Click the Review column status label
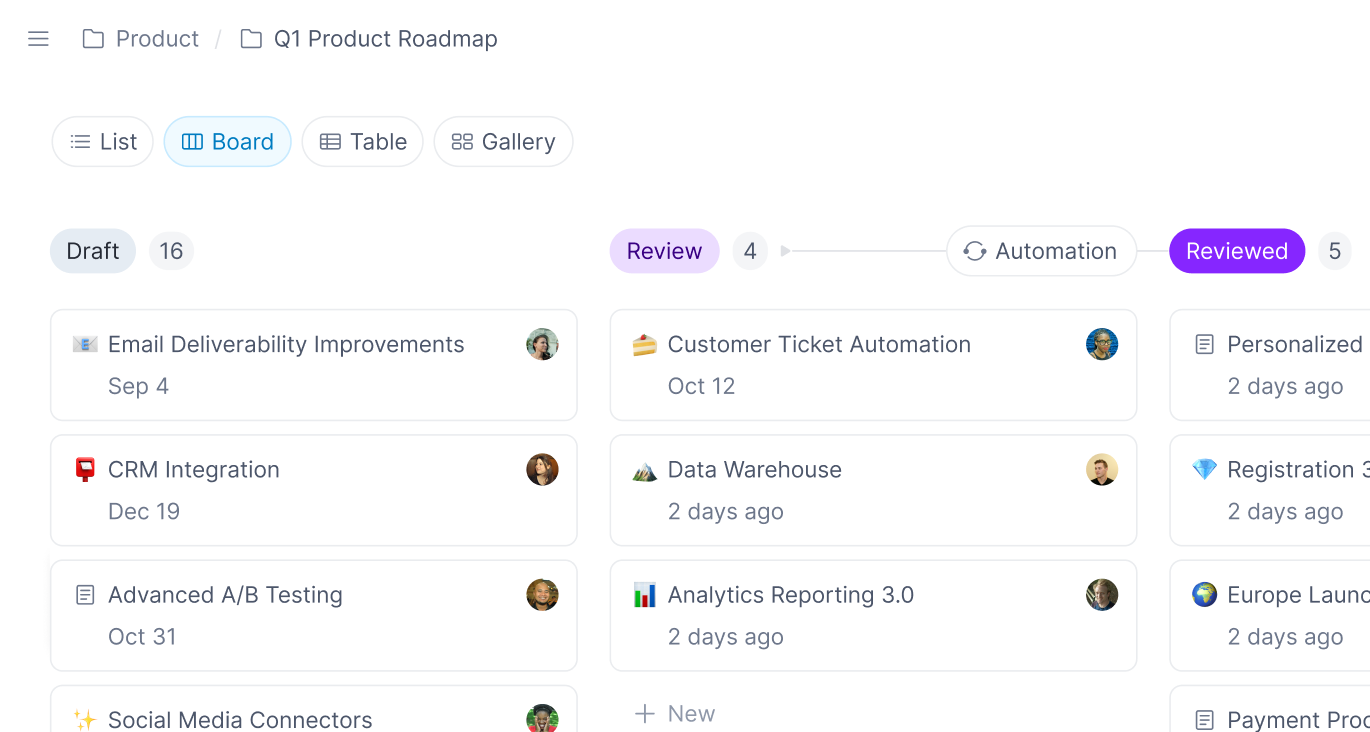This screenshot has width=1370, height=732. [665, 251]
